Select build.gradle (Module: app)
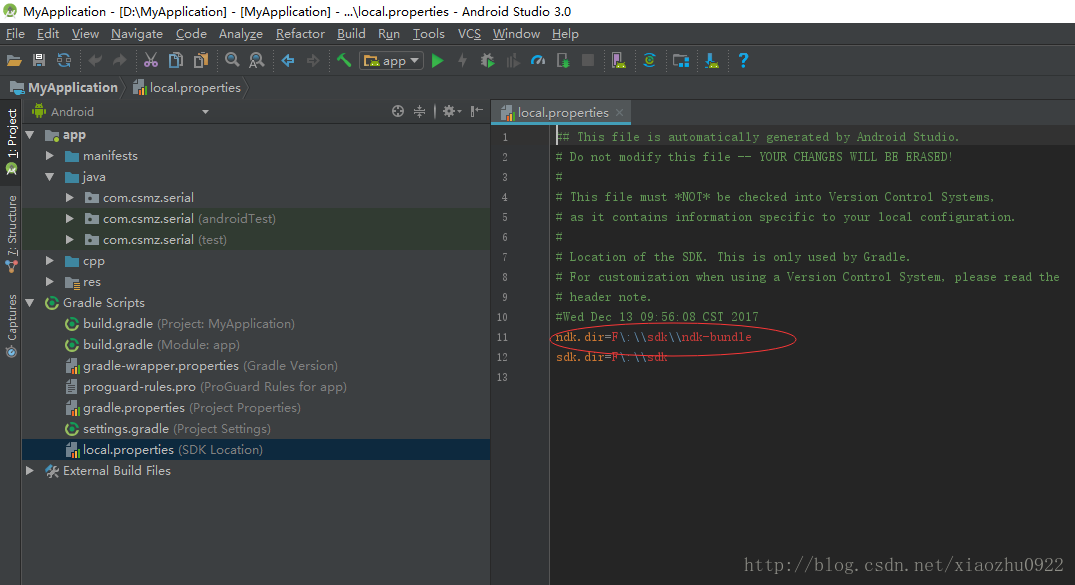Screen dimensions: 1075x585 pos(152,345)
